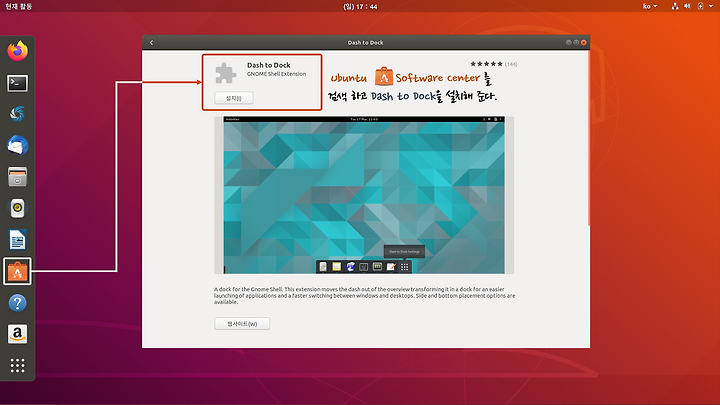
Task: Expand the system menu arrow
Action: pyautogui.click(x=711, y=6)
